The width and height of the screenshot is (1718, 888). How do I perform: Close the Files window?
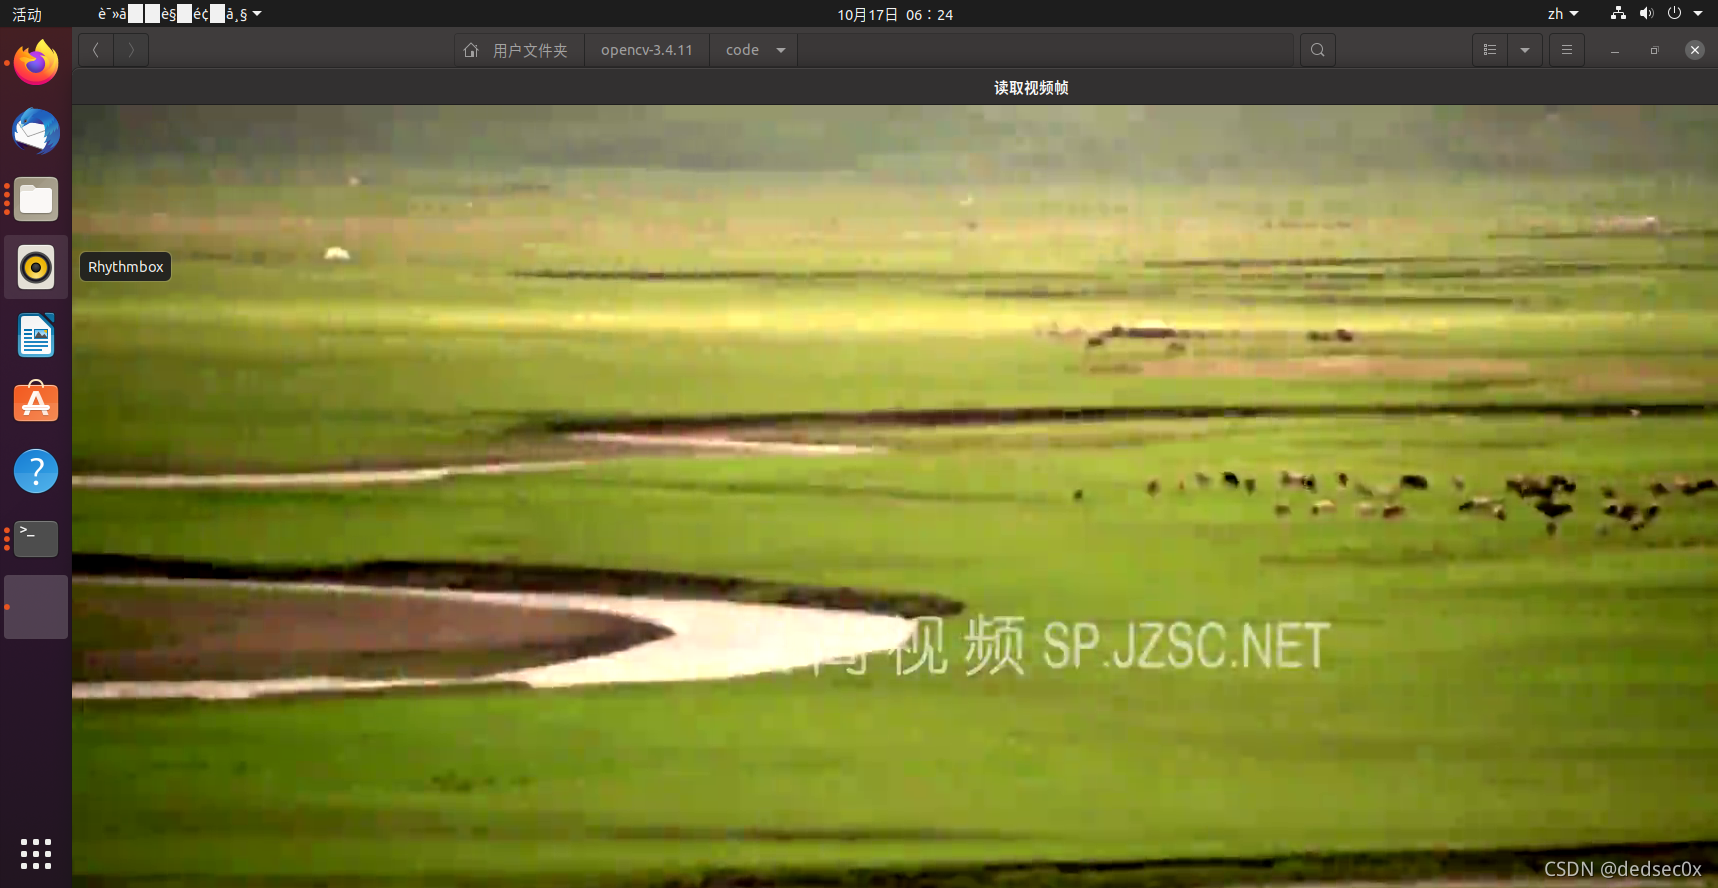(x=1695, y=50)
